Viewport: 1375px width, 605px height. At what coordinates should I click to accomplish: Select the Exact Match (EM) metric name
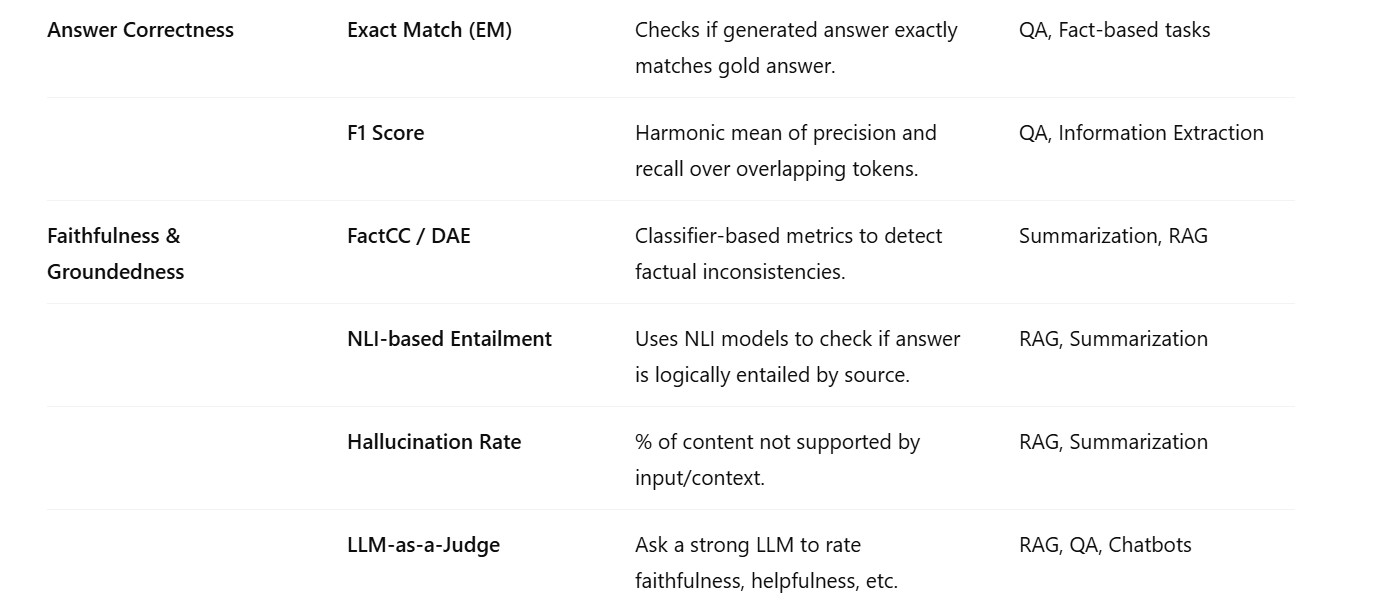(429, 30)
